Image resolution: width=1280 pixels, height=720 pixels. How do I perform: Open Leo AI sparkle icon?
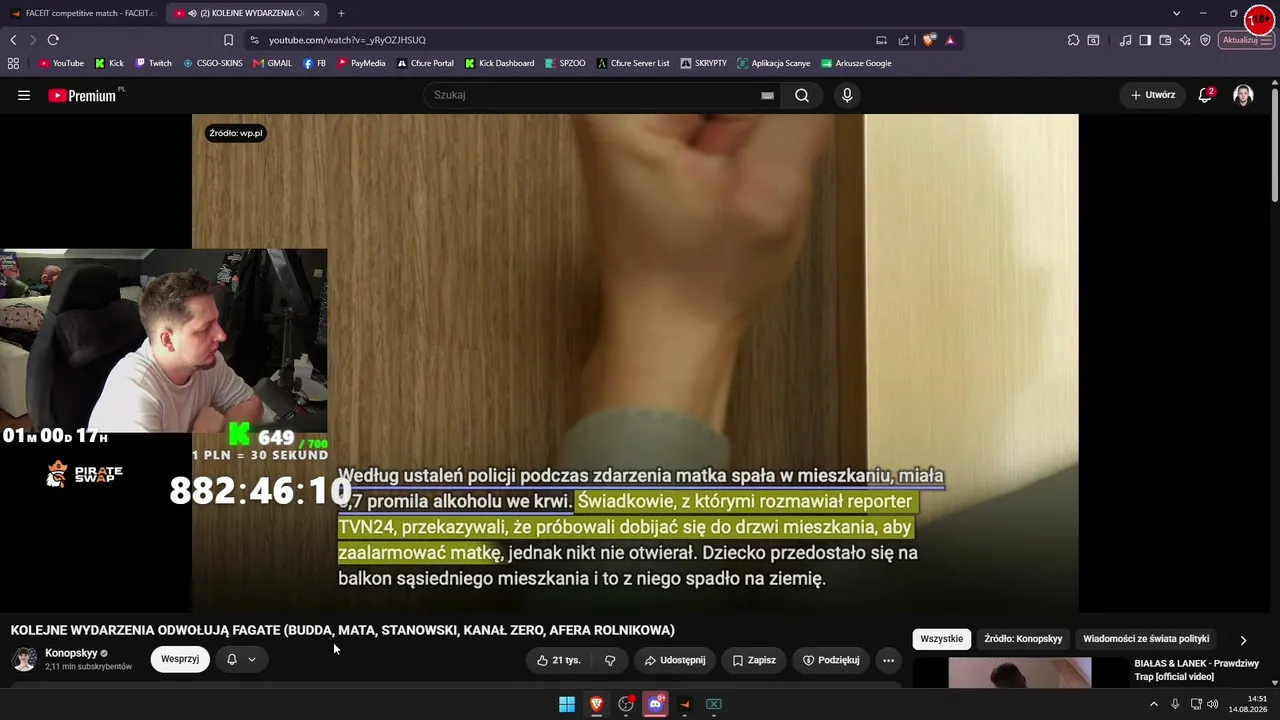coord(1185,40)
